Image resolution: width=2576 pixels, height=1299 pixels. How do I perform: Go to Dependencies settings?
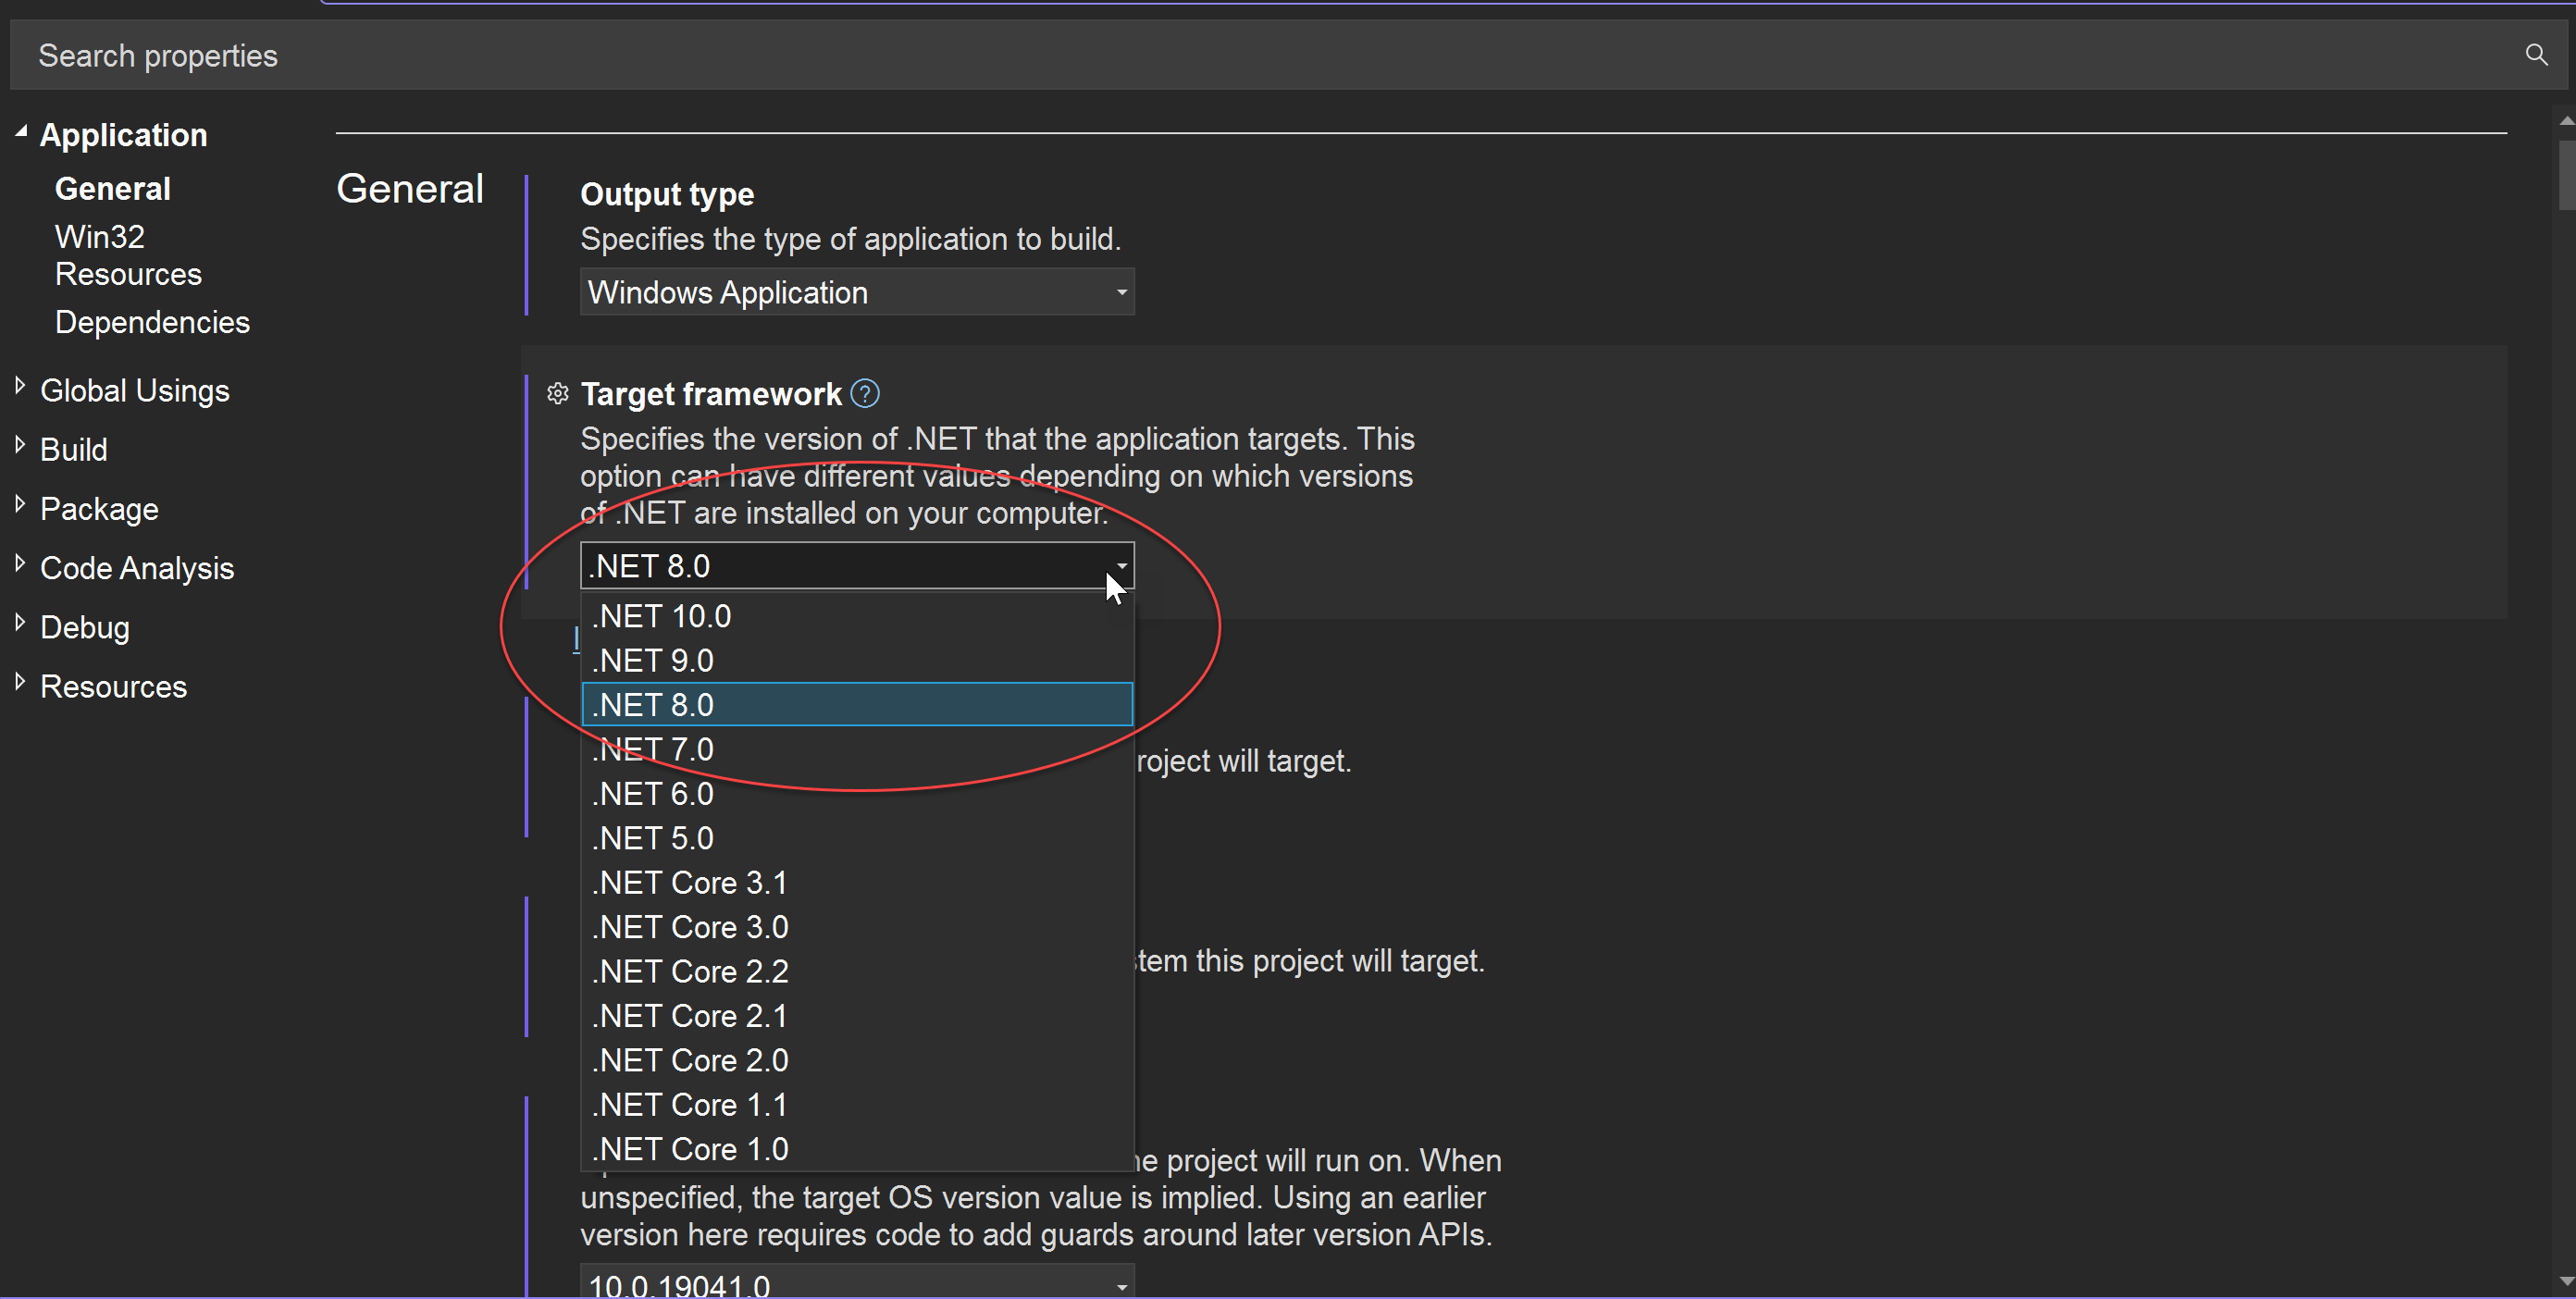(x=152, y=322)
